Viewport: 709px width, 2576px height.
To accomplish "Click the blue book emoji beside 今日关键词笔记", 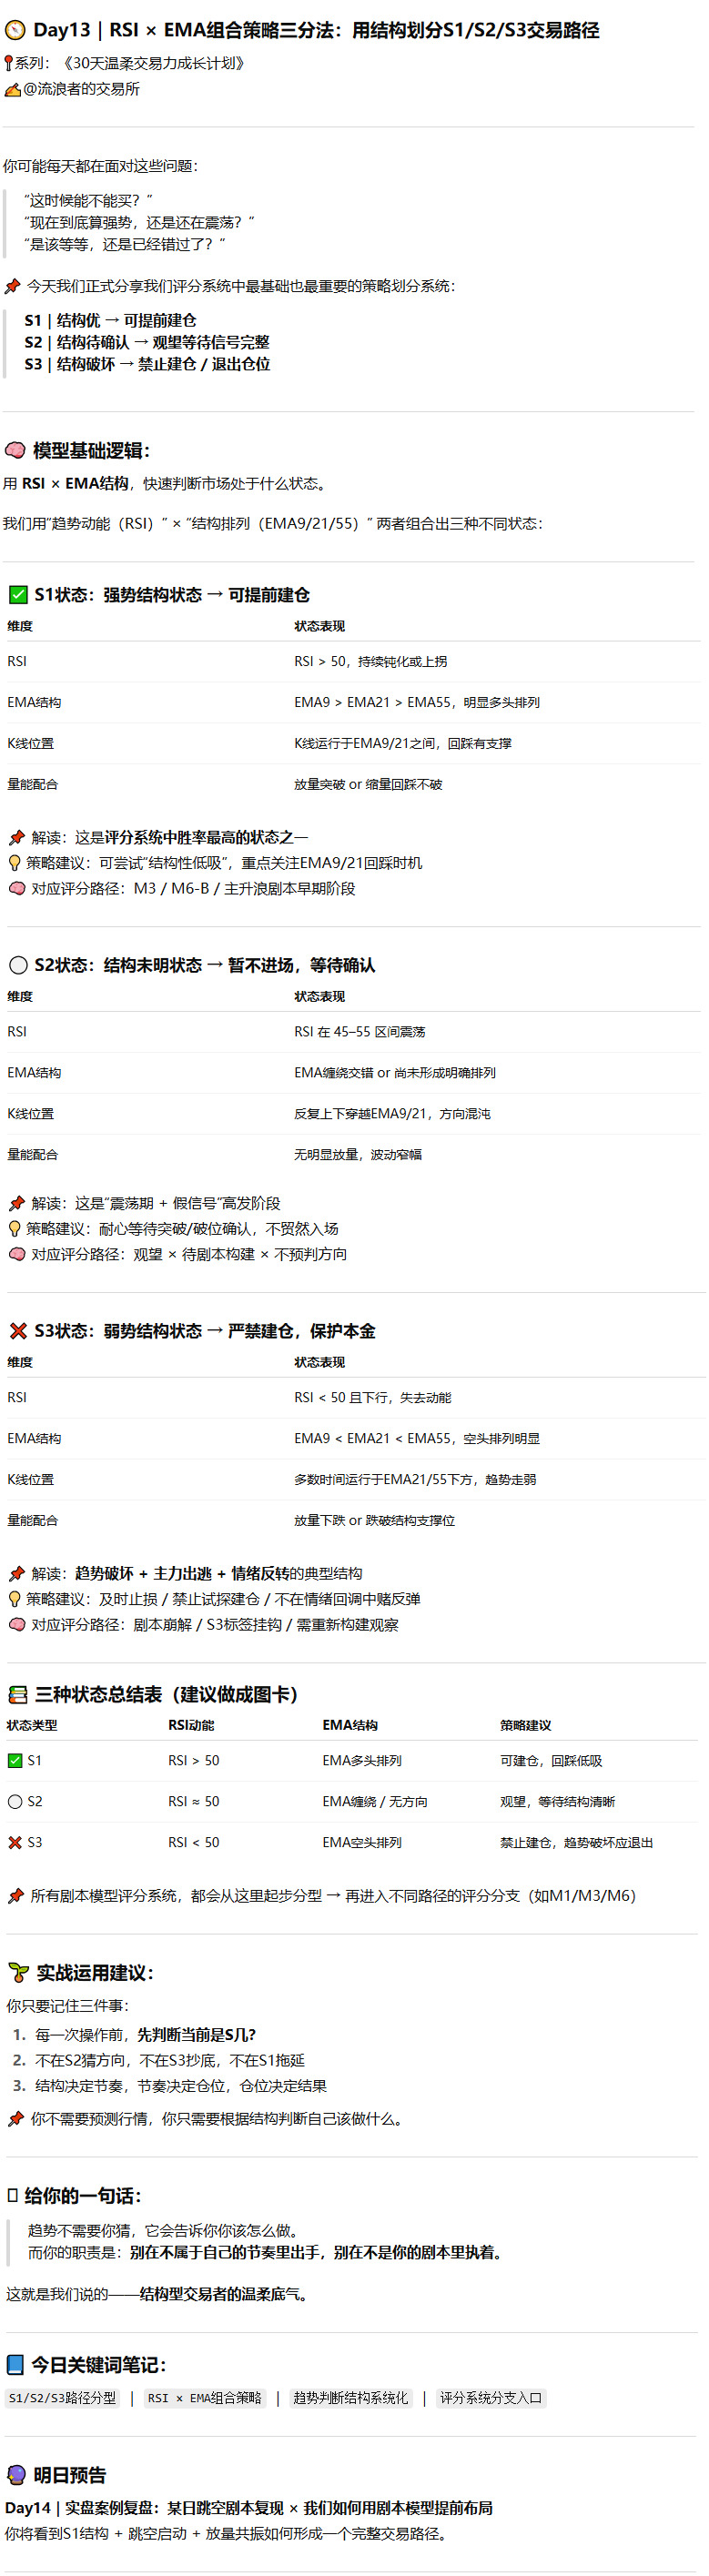I will coord(15,2364).
